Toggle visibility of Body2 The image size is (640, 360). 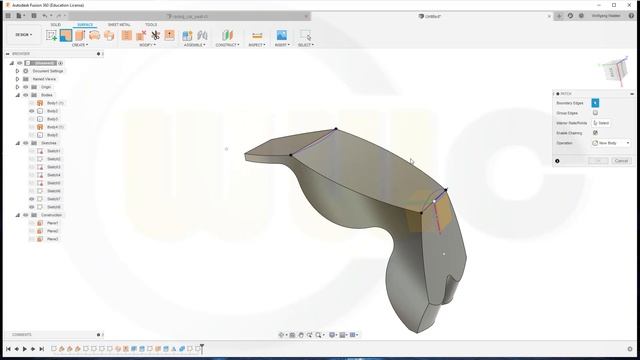pyautogui.click(x=32, y=111)
